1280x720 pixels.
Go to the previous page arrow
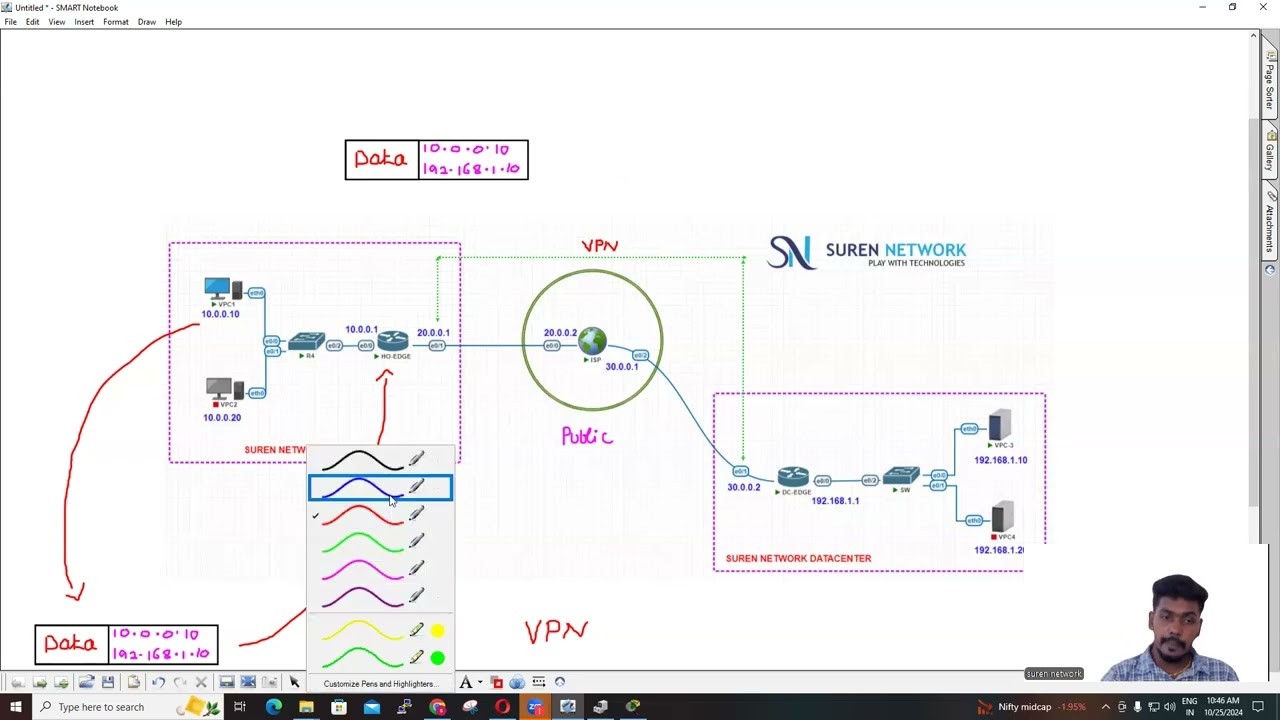click(x=17, y=682)
